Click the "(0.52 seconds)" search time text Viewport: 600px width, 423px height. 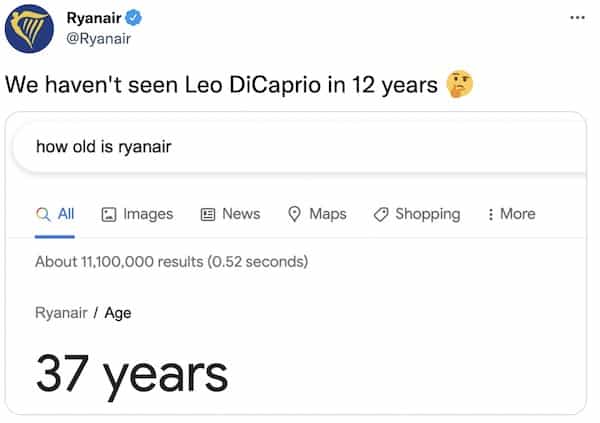point(257,262)
